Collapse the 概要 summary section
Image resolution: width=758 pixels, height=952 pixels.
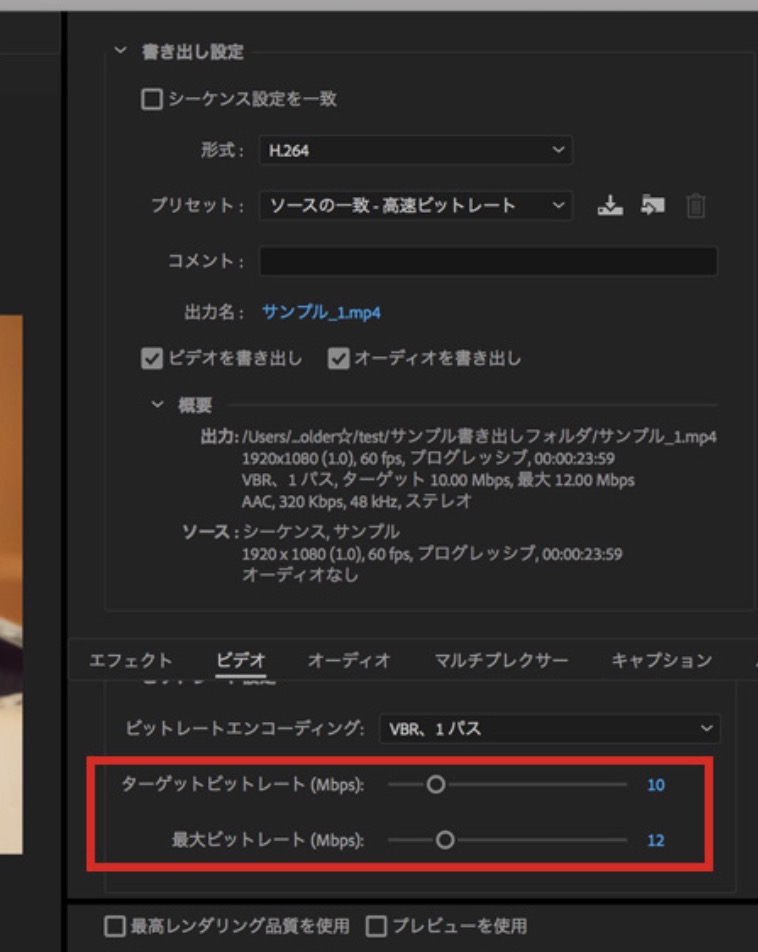point(157,404)
